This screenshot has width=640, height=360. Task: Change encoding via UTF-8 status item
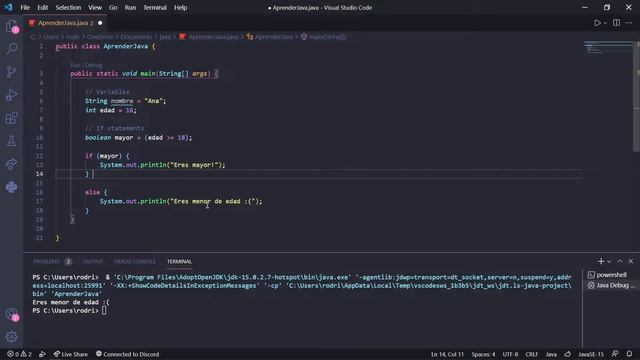point(510,354)
